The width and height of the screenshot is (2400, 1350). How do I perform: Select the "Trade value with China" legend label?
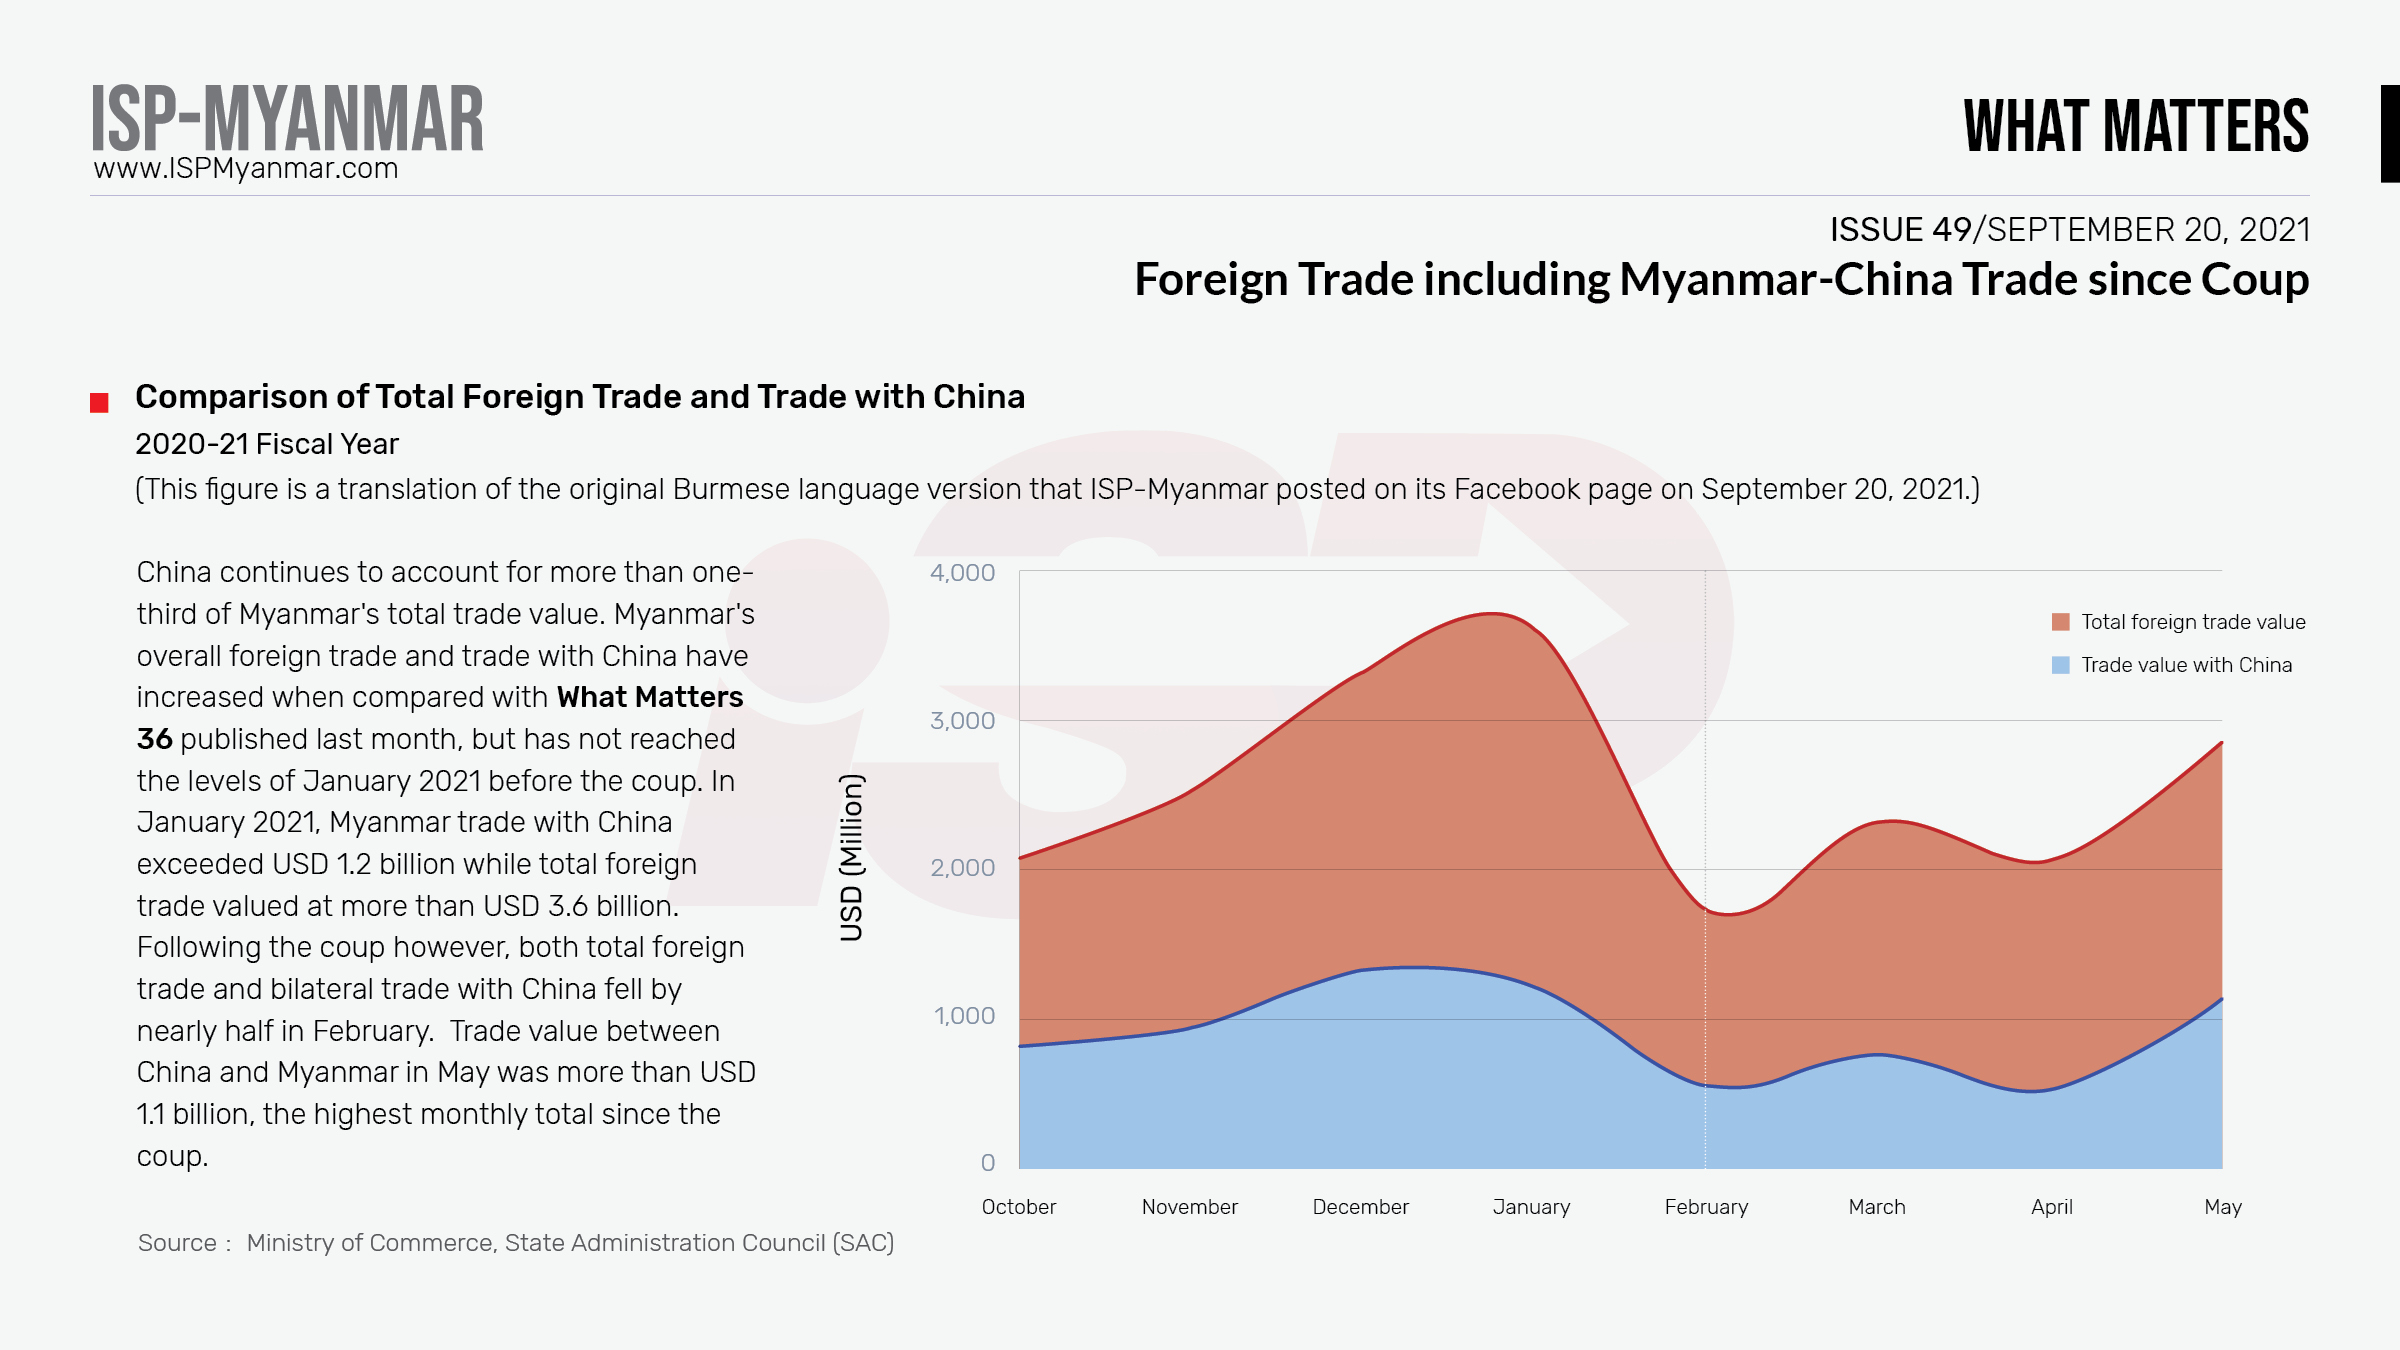pos(2186,665)
